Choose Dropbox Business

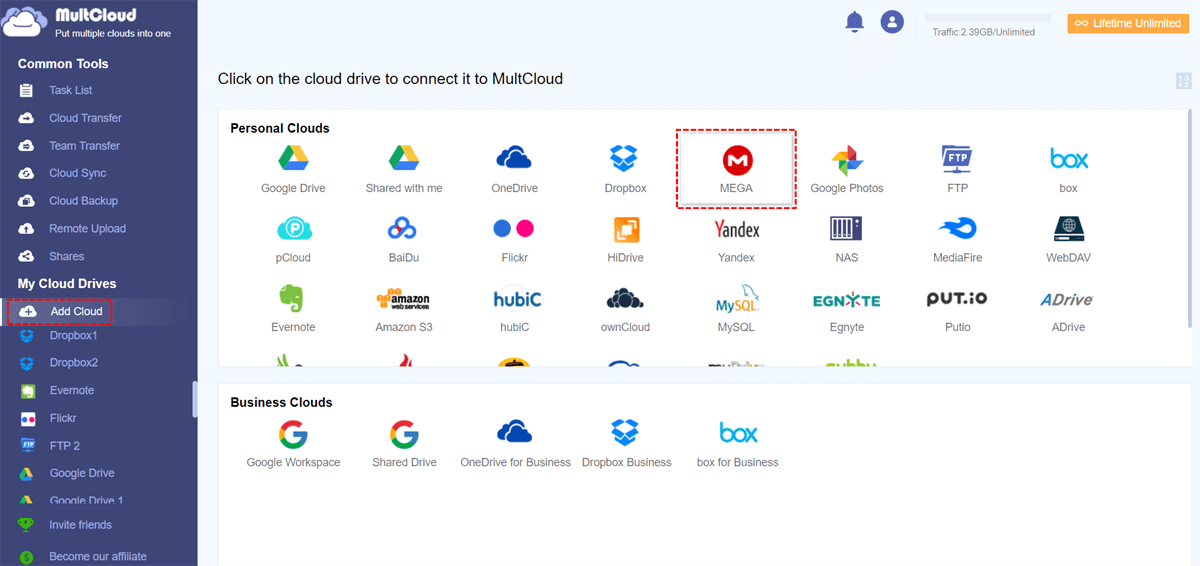click(626, 443)
